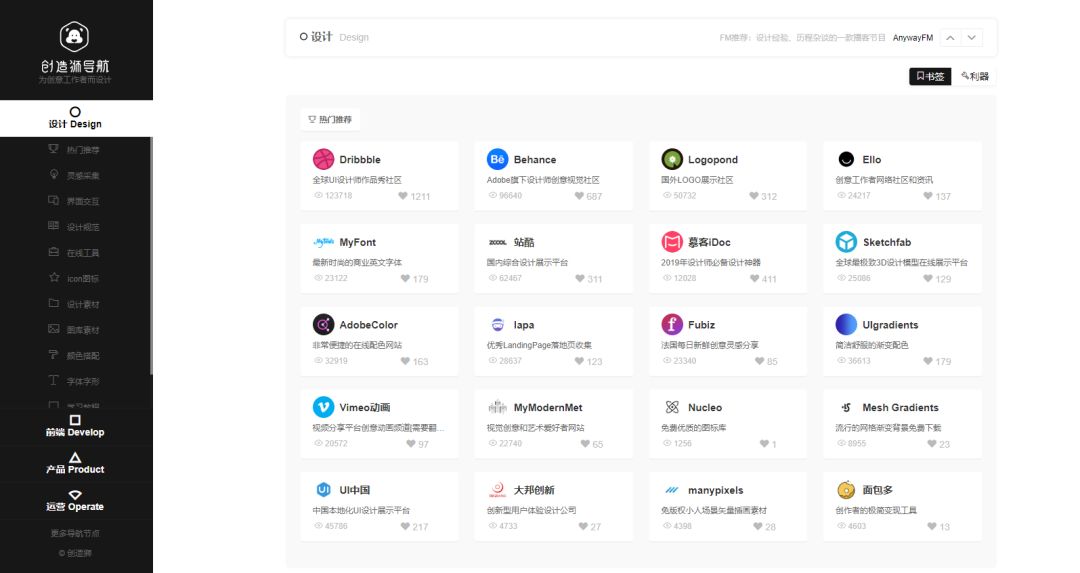The width and height of the screenshot is (1080, 573).
Task: Switch to the 书签 tab
Action: pos(930,76)
